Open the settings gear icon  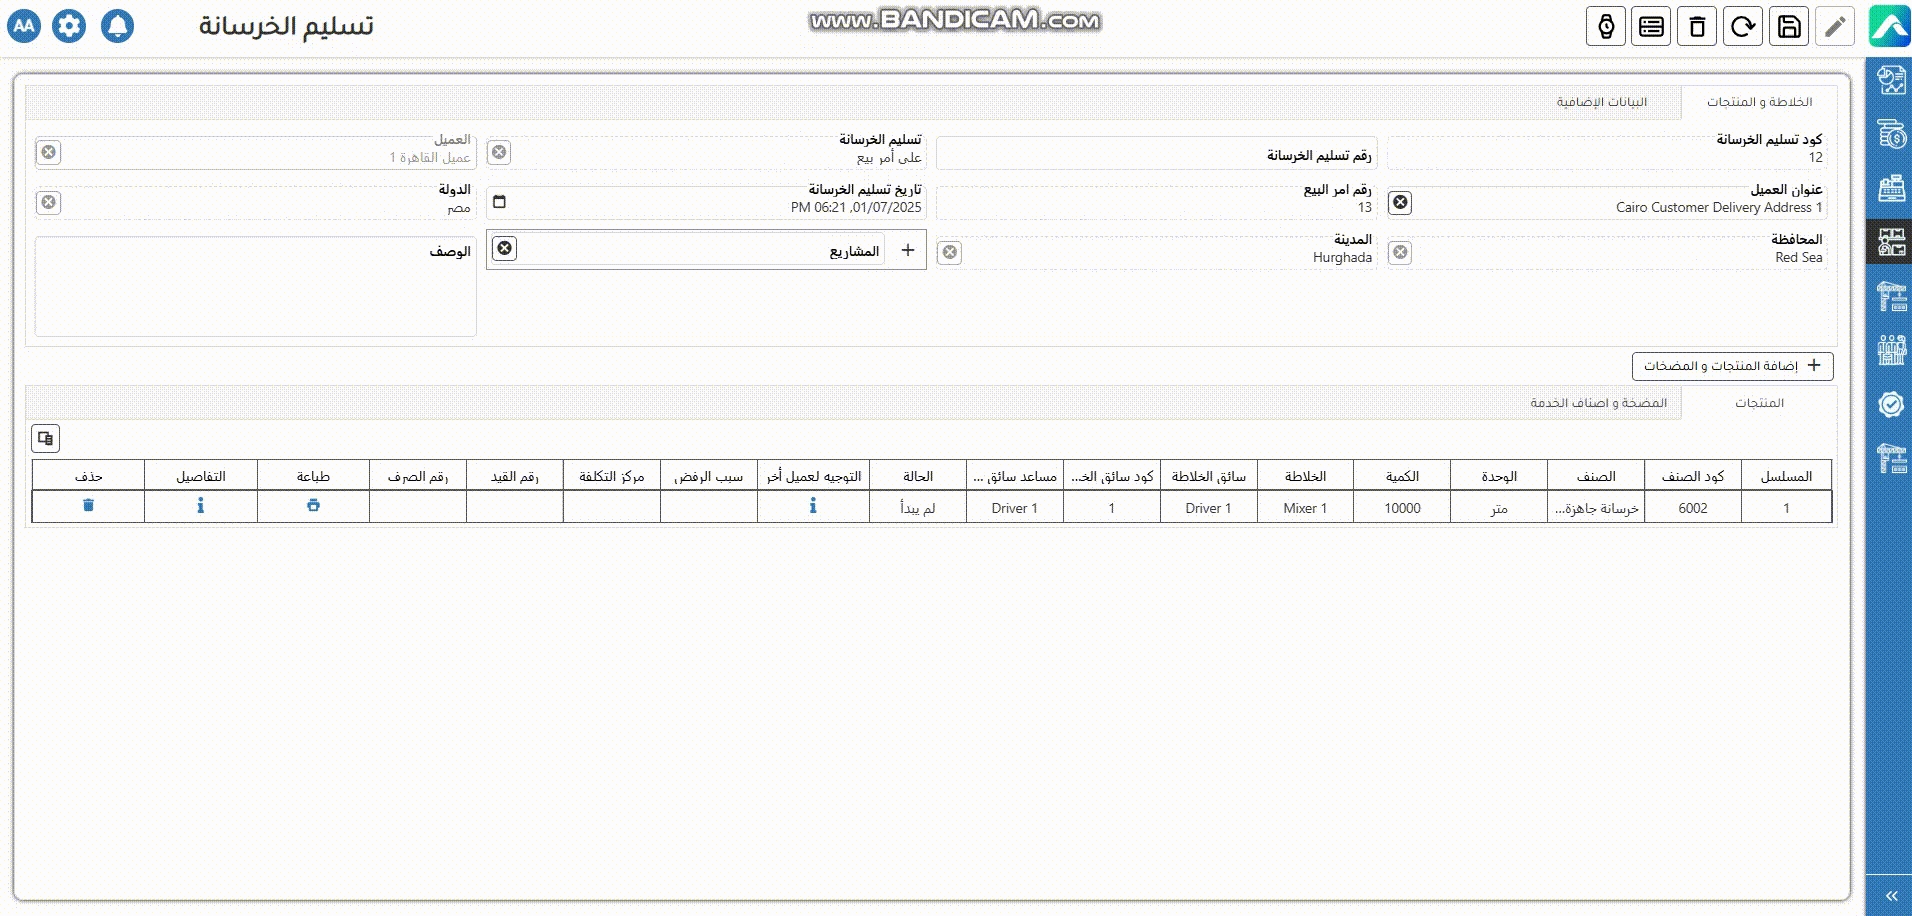(x=69, y=26)
